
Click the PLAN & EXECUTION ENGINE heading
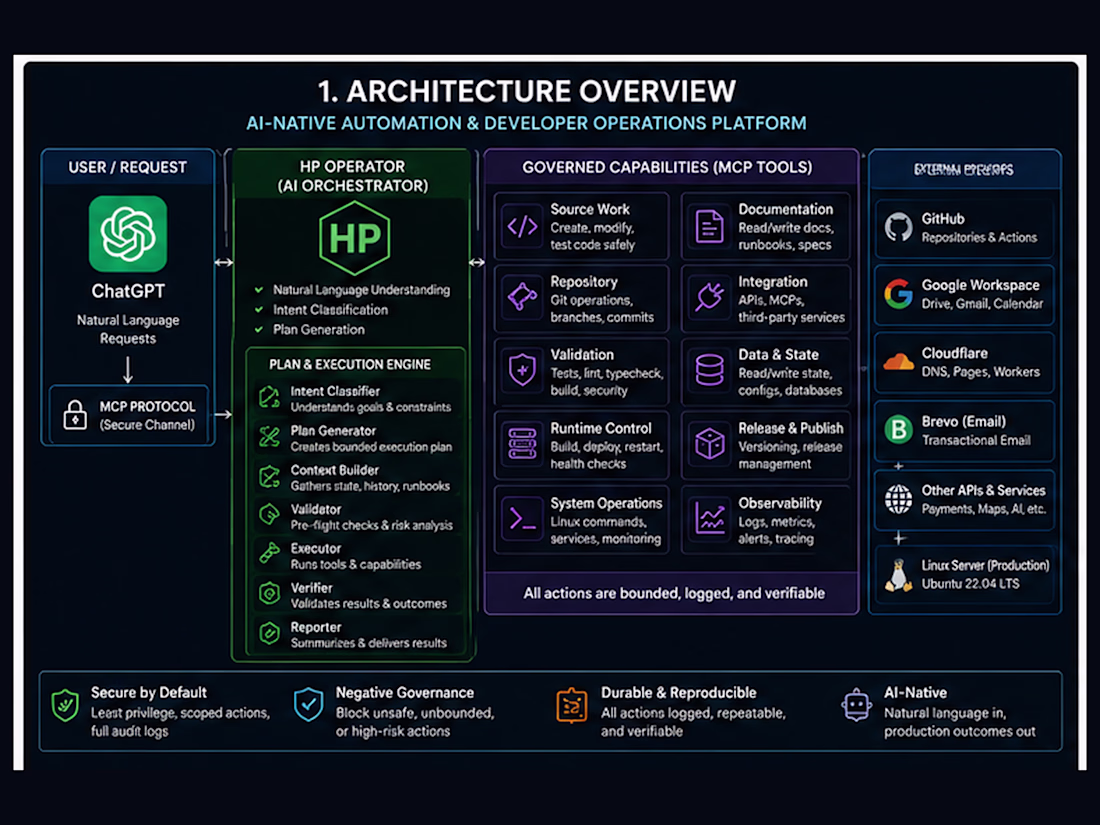pyautogui.click(x=349, y=364)
